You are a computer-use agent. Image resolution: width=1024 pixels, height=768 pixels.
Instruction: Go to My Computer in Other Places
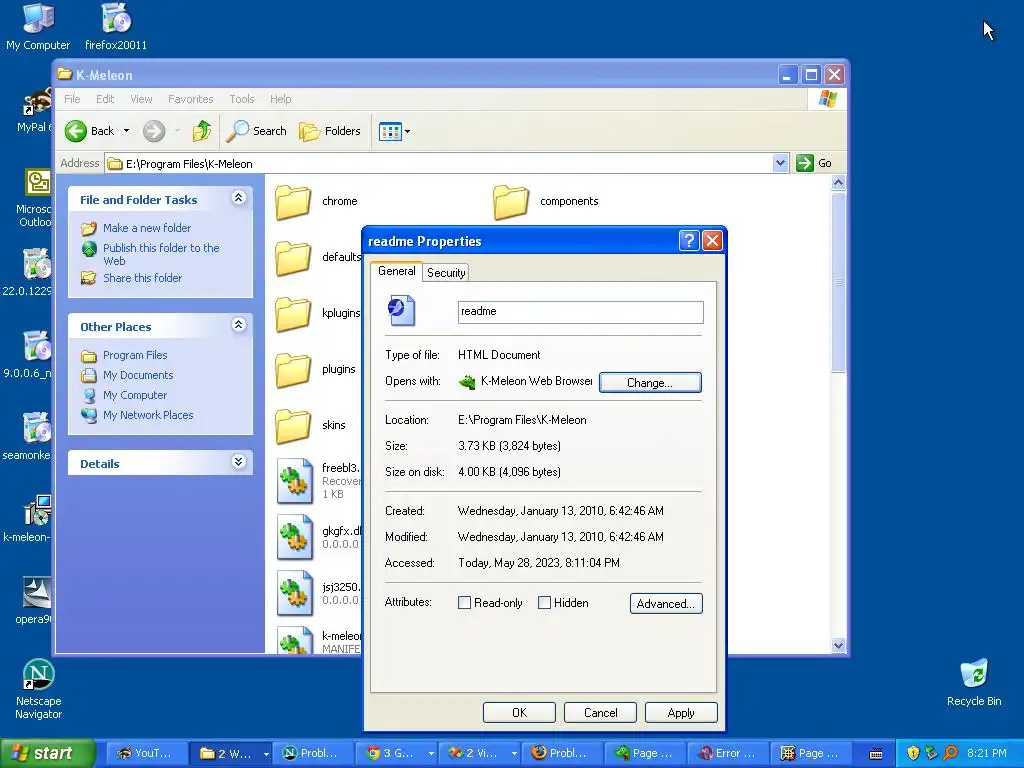(x=135, y=395)
